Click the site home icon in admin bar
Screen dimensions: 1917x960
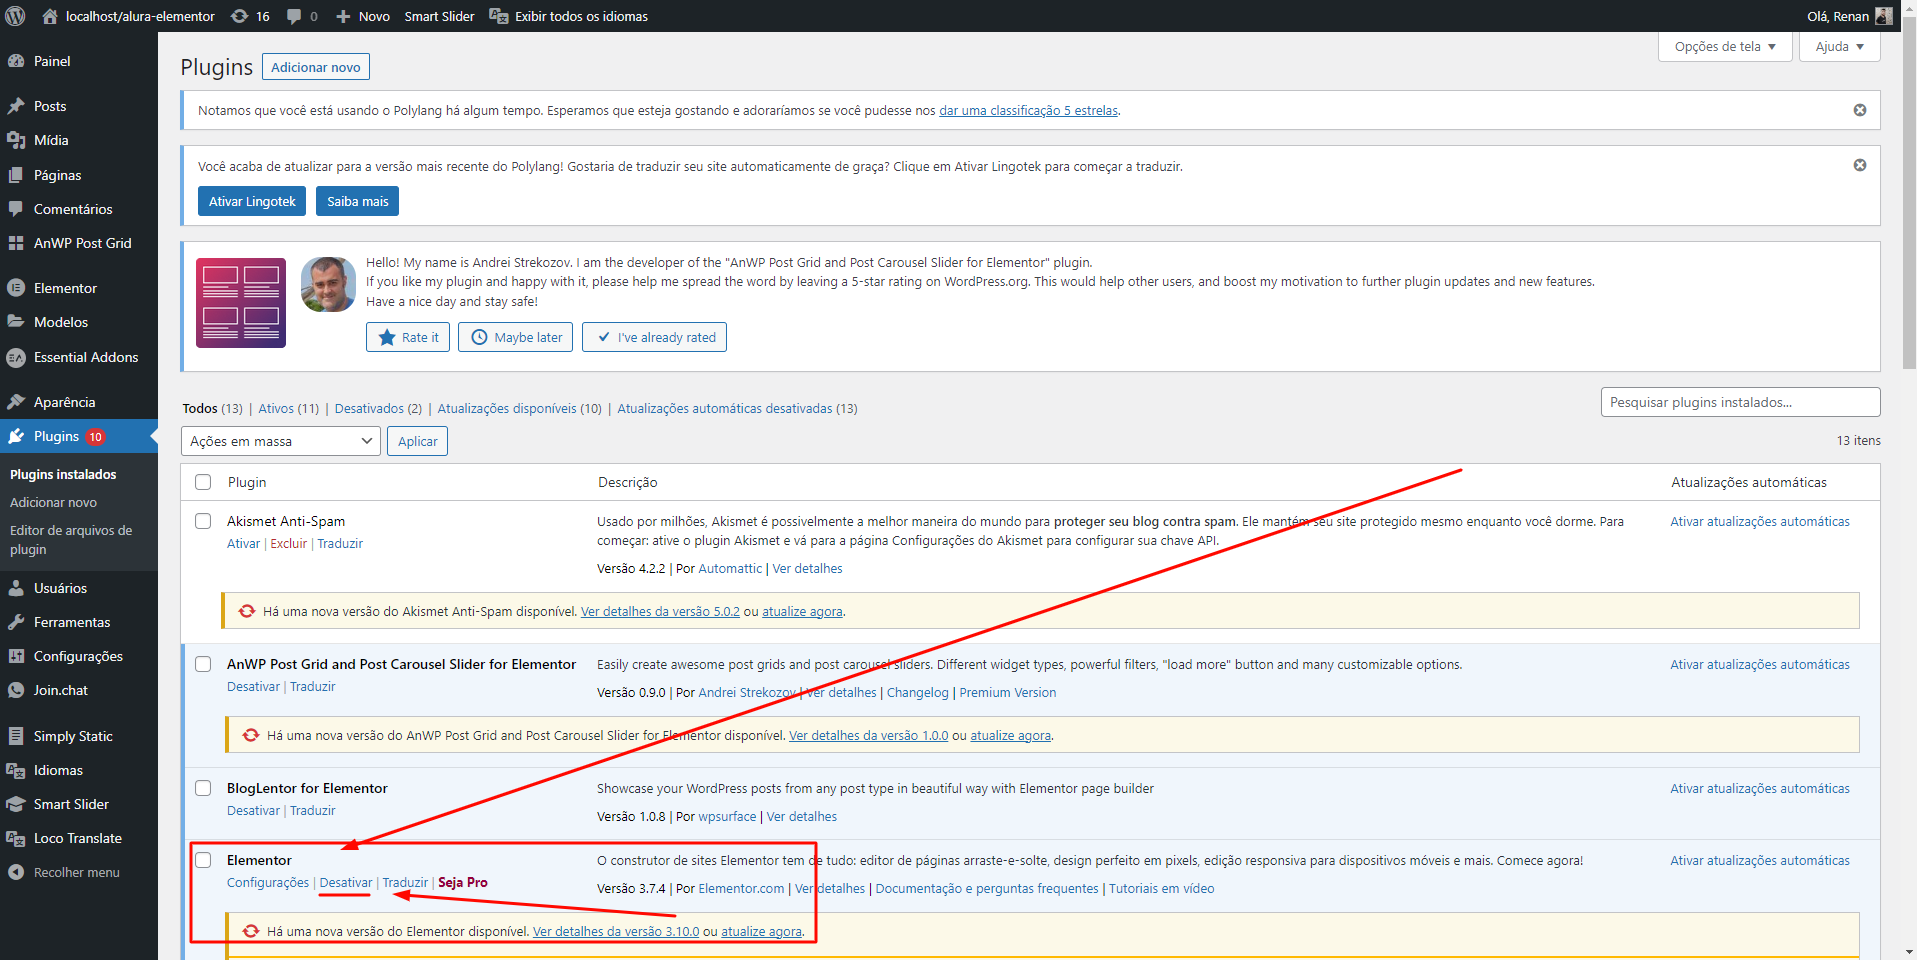click(x=50, y=16)
